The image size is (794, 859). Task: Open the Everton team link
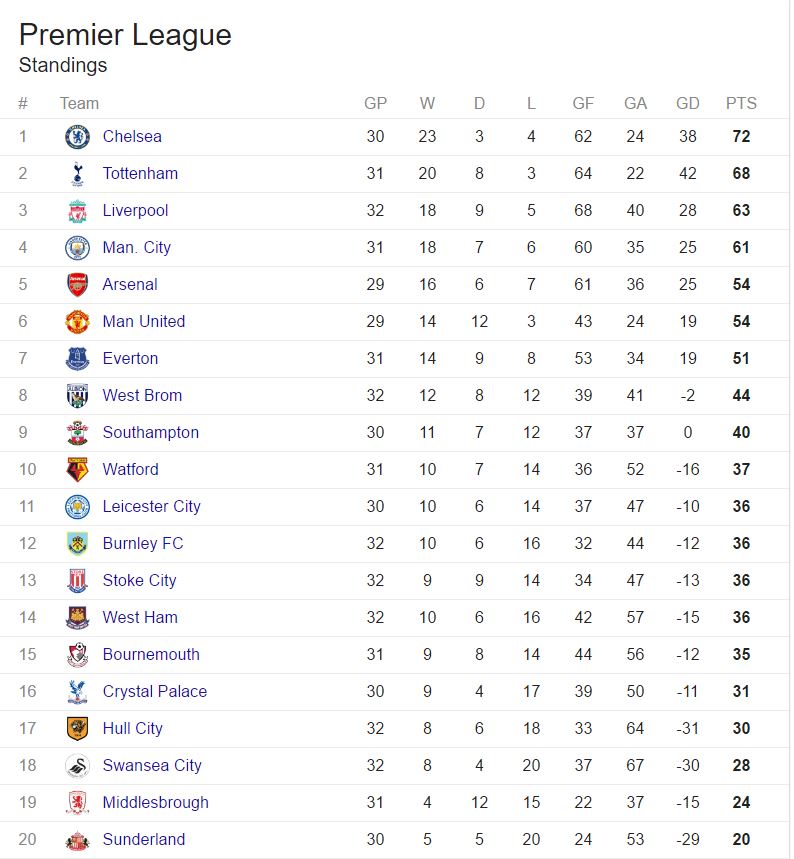[130, 358]
